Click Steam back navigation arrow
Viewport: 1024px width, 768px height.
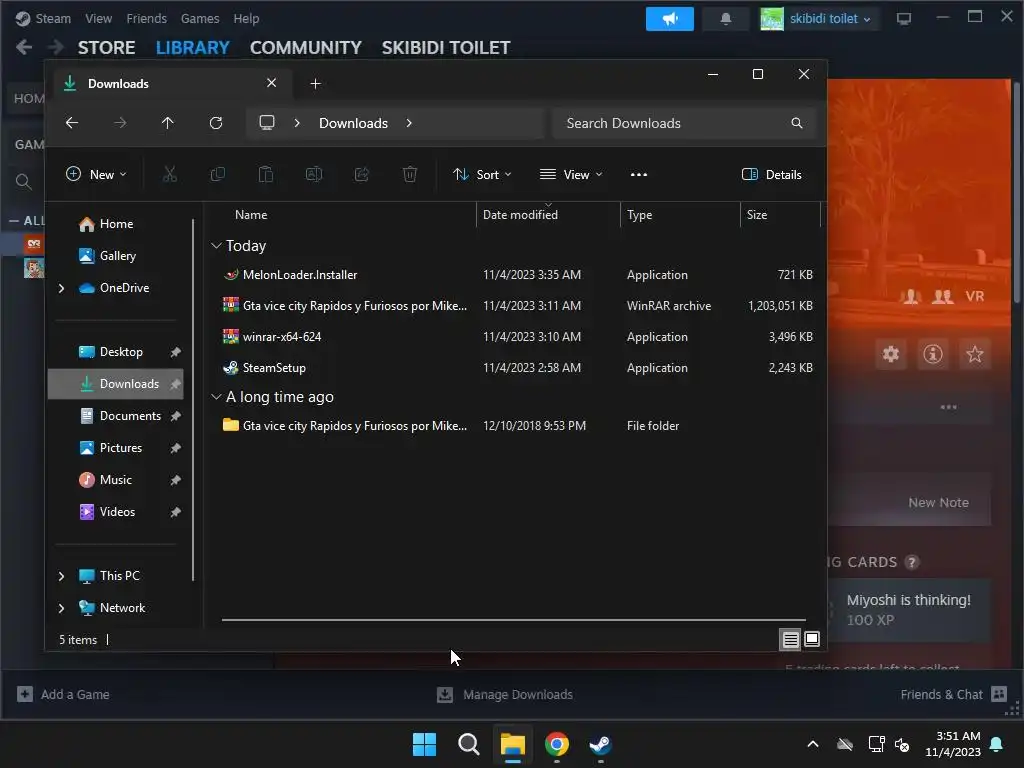24,47
